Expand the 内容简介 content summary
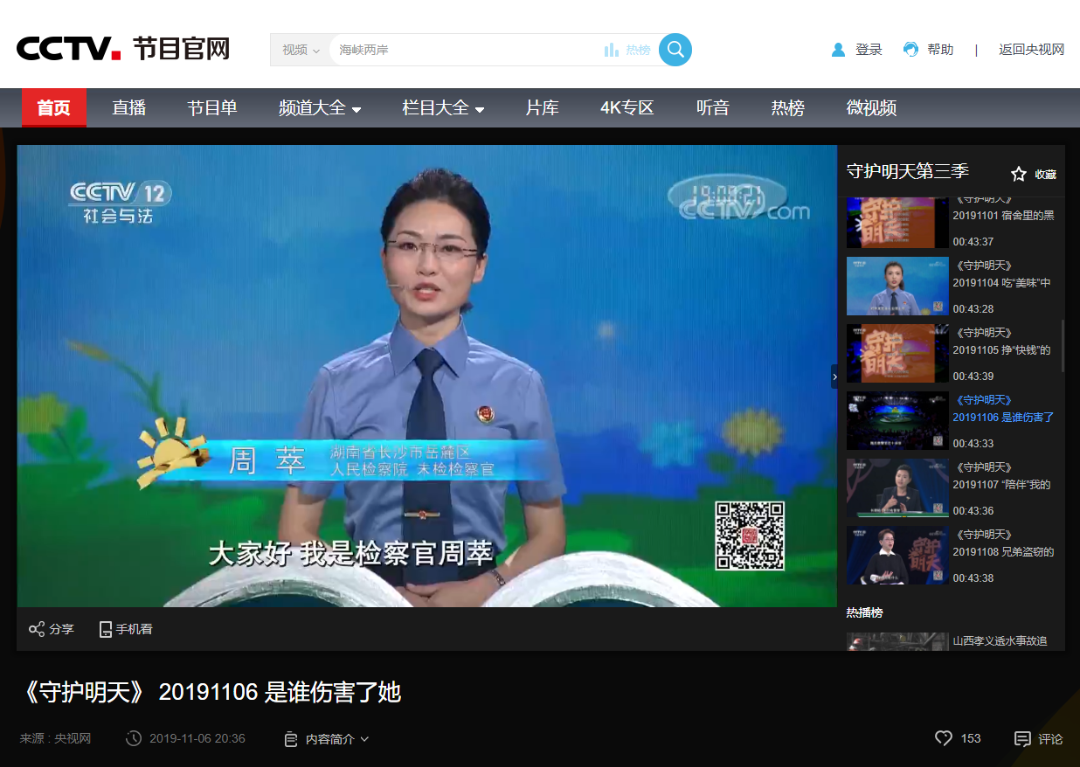 tap(336, 739)
